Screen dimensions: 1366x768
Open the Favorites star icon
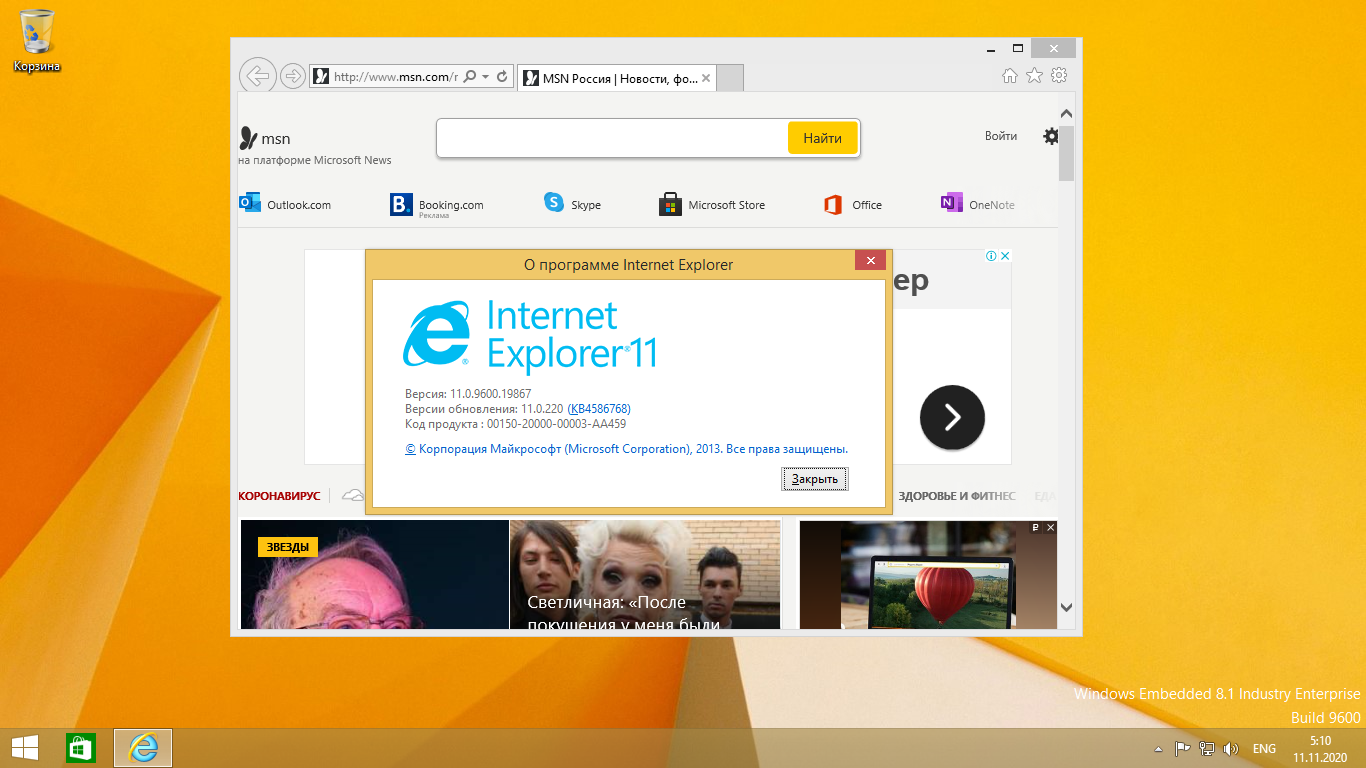[x=1035, y=76]
